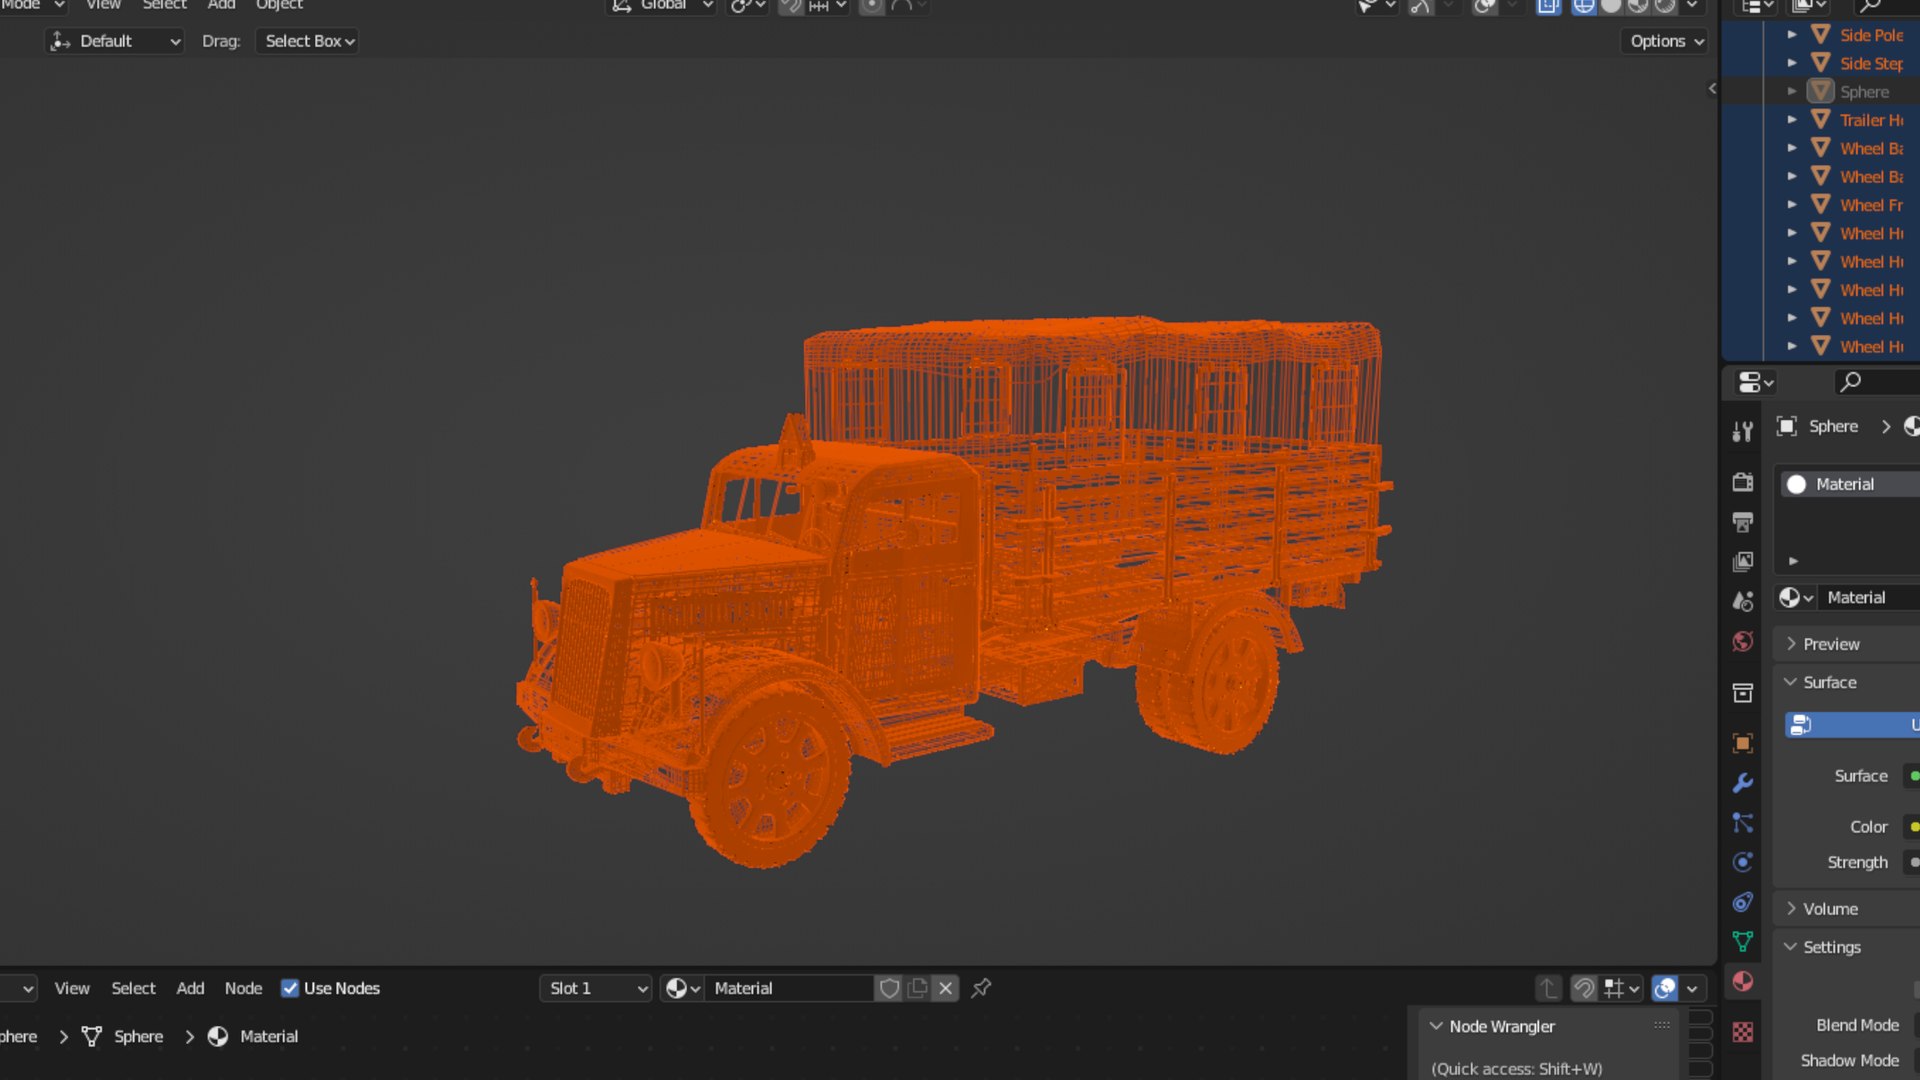Open the Render properties tab
The width and height of the screenshot is (1920, 1080).
pyautogui.click(x=1742, y=482)
